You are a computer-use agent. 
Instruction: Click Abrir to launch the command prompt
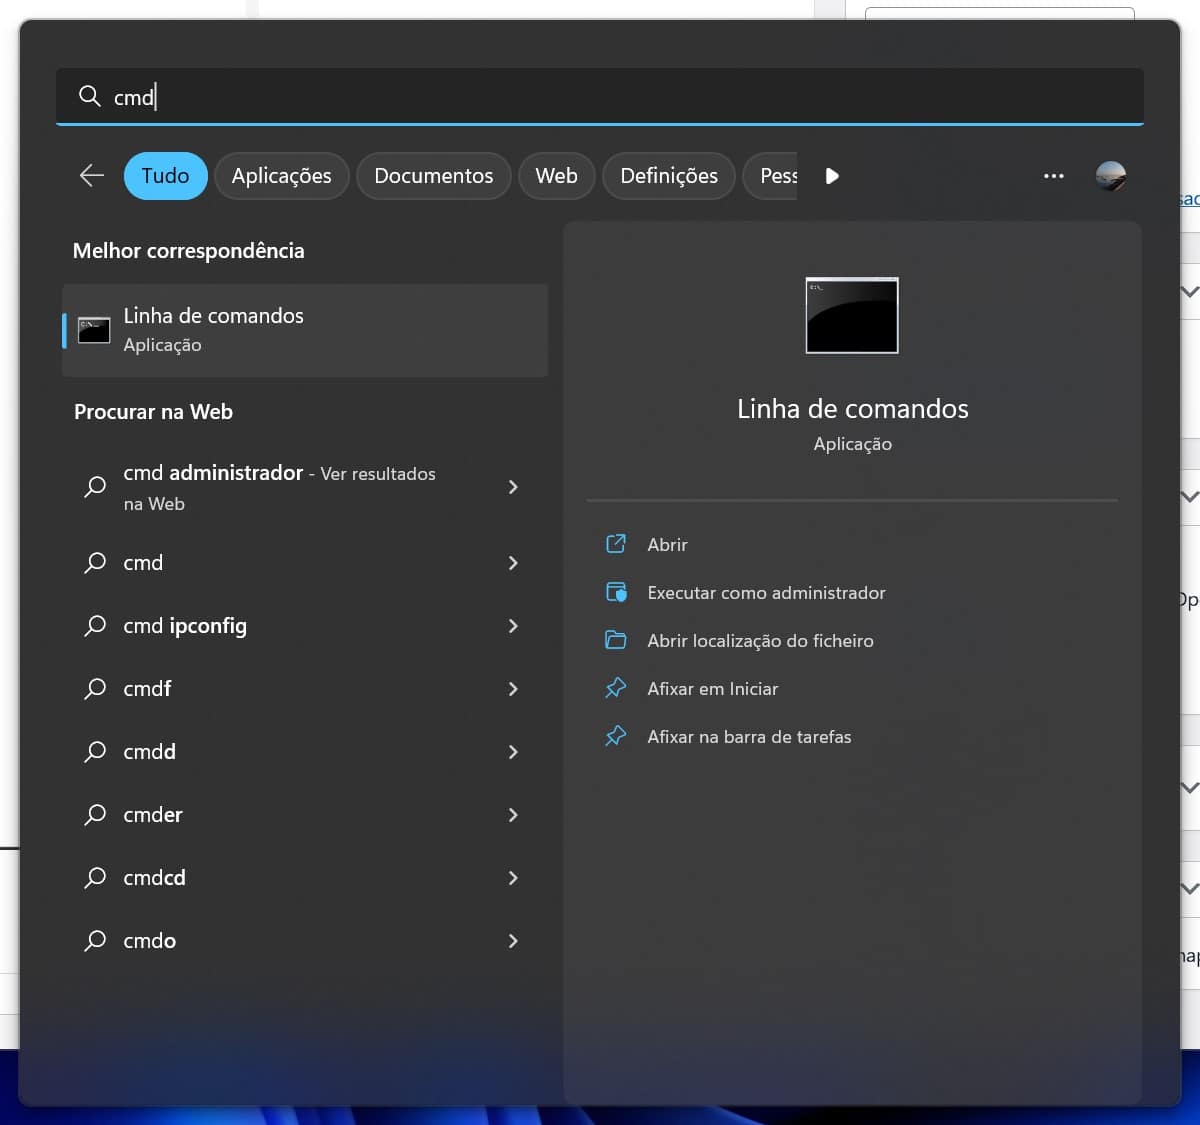(667, 545)
